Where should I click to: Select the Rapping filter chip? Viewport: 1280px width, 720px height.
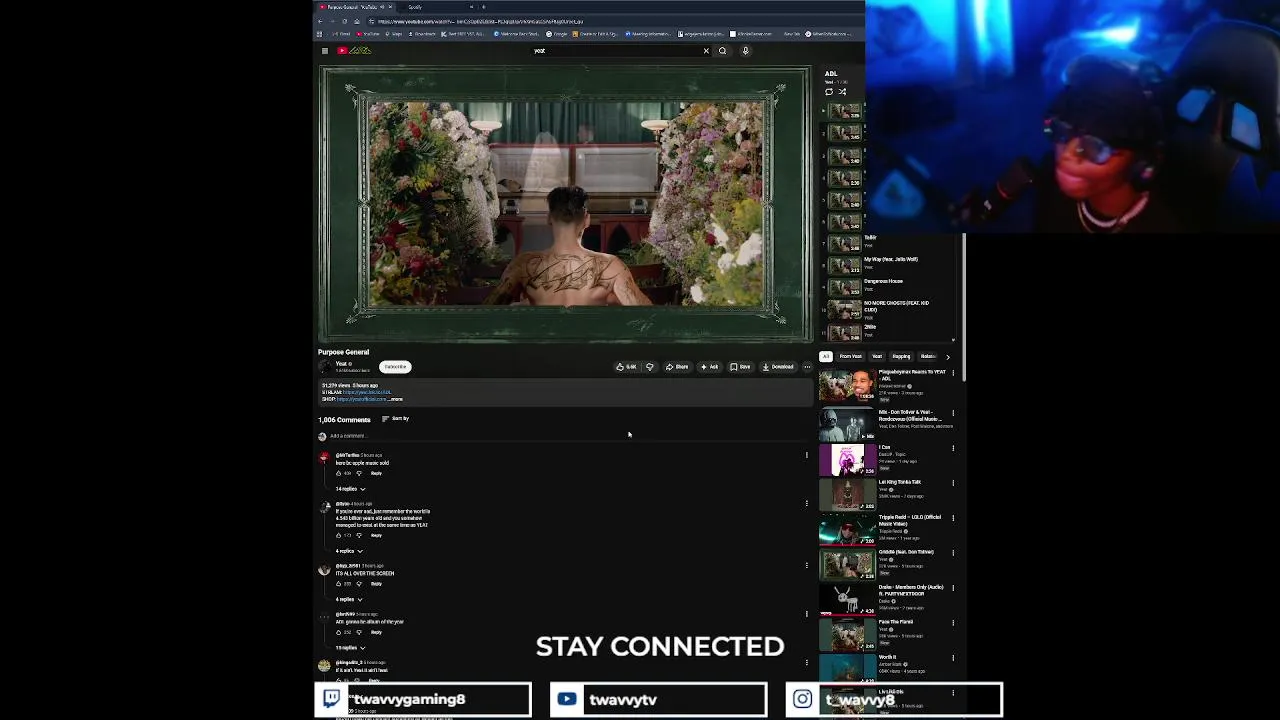point(902,356)
